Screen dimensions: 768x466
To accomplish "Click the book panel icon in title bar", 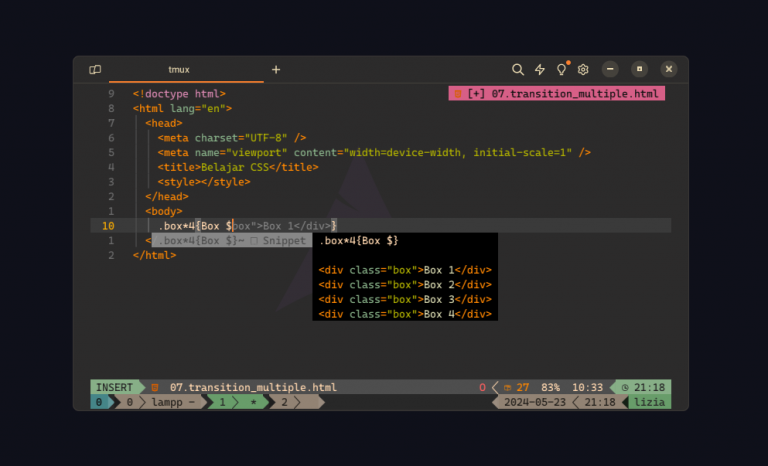I will pyautogui.click(x=95, y=70).
